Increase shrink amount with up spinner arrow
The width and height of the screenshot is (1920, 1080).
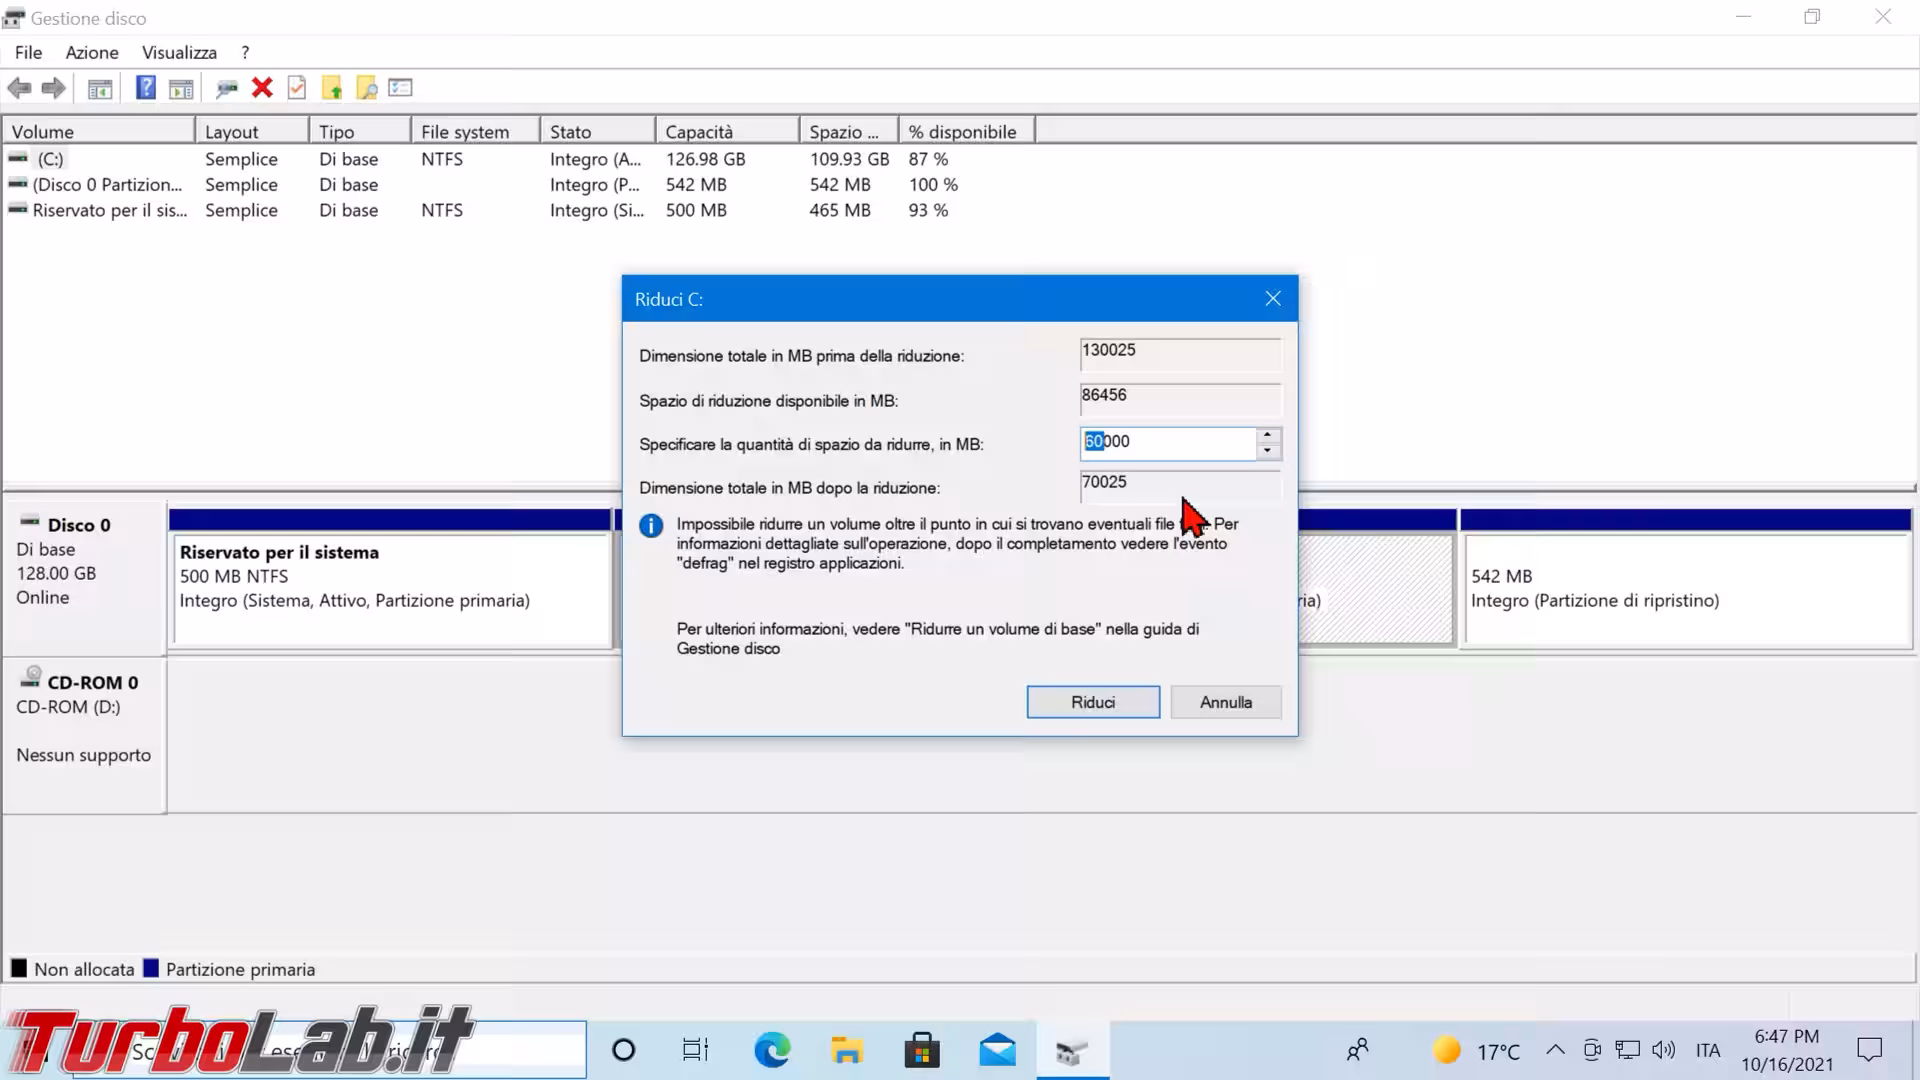[1267, 435]
